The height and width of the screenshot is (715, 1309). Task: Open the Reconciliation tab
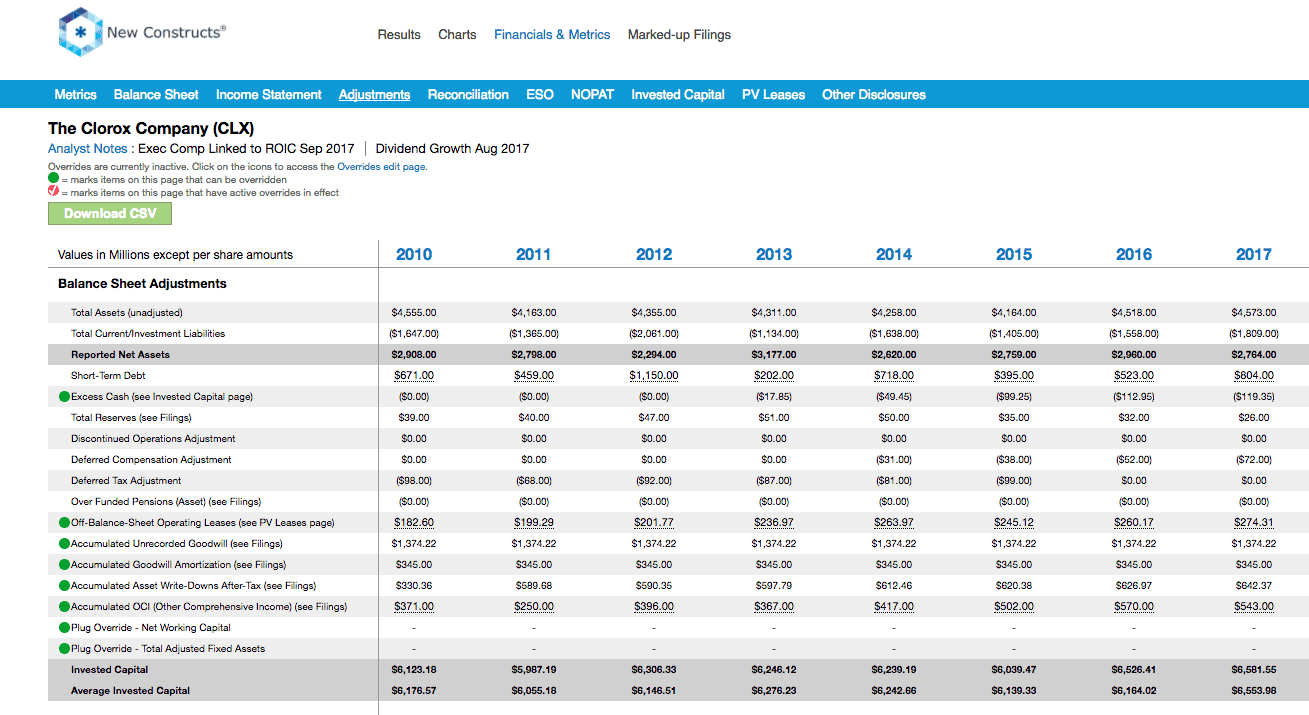click(x=468, y=95)
